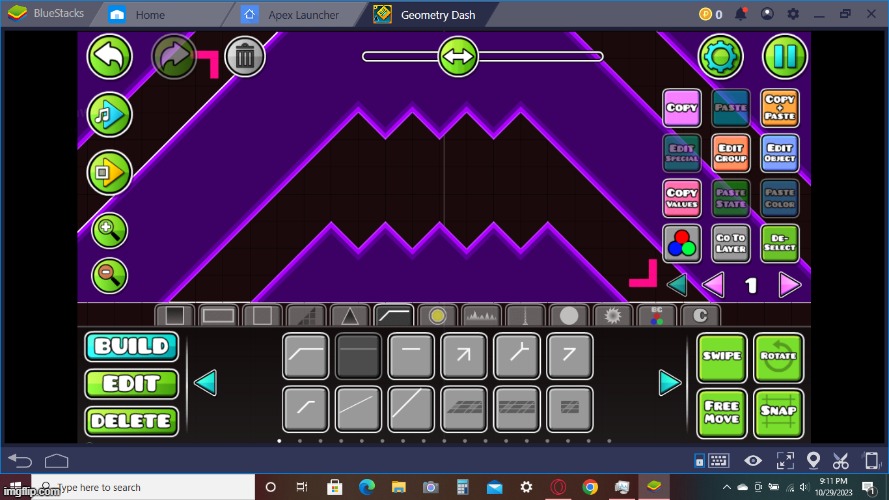The image size is (889, 500).
Task: Click the Deselect button
Action: (780, 244)
